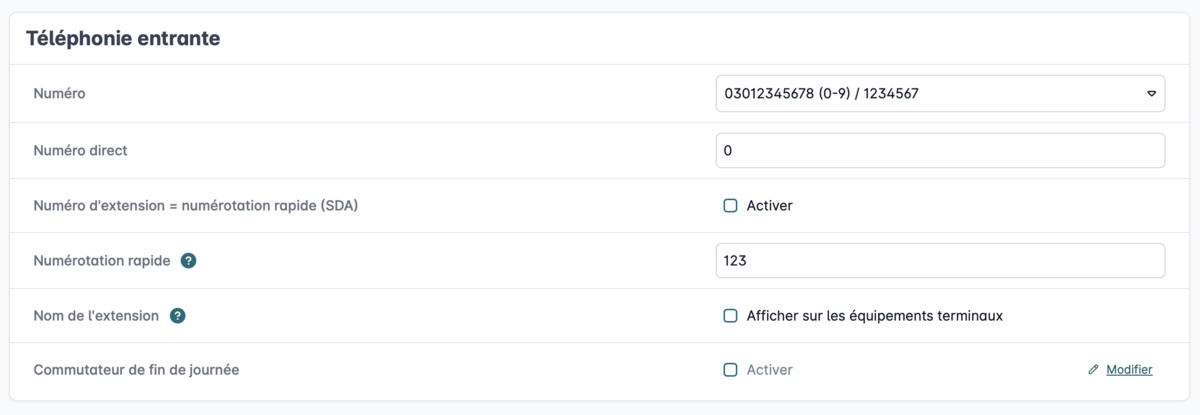Enable the SDA Activer checkbox
This screenshot has height=415, width=1200.
point(730,206)
